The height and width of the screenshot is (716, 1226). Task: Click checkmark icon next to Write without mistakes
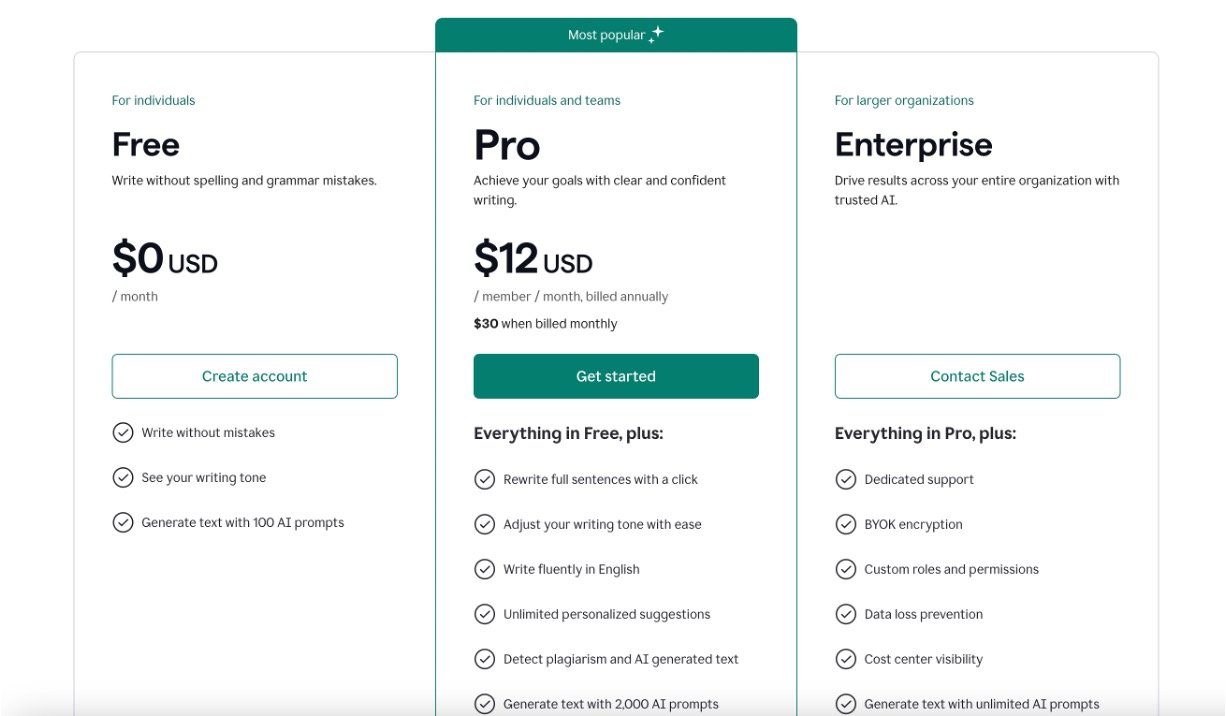(x=123, y=433)
